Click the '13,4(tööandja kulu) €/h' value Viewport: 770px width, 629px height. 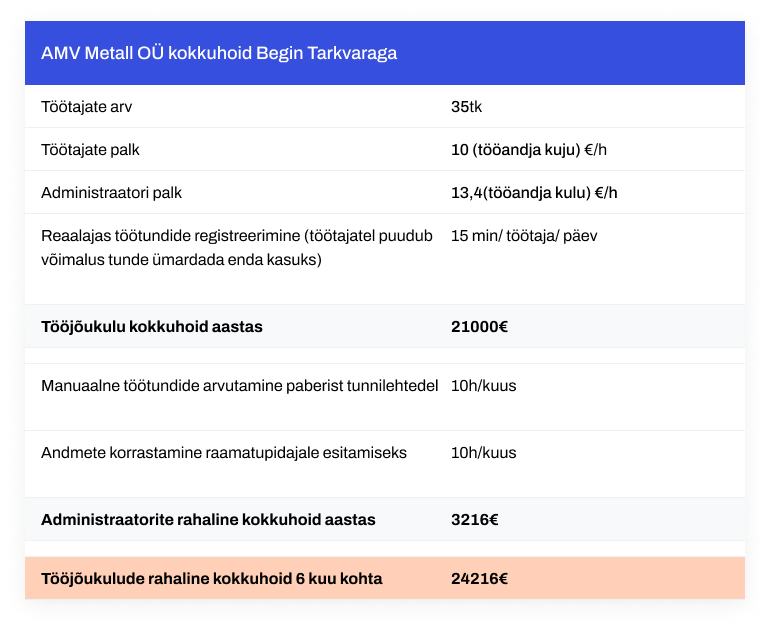tap(534, 192)
